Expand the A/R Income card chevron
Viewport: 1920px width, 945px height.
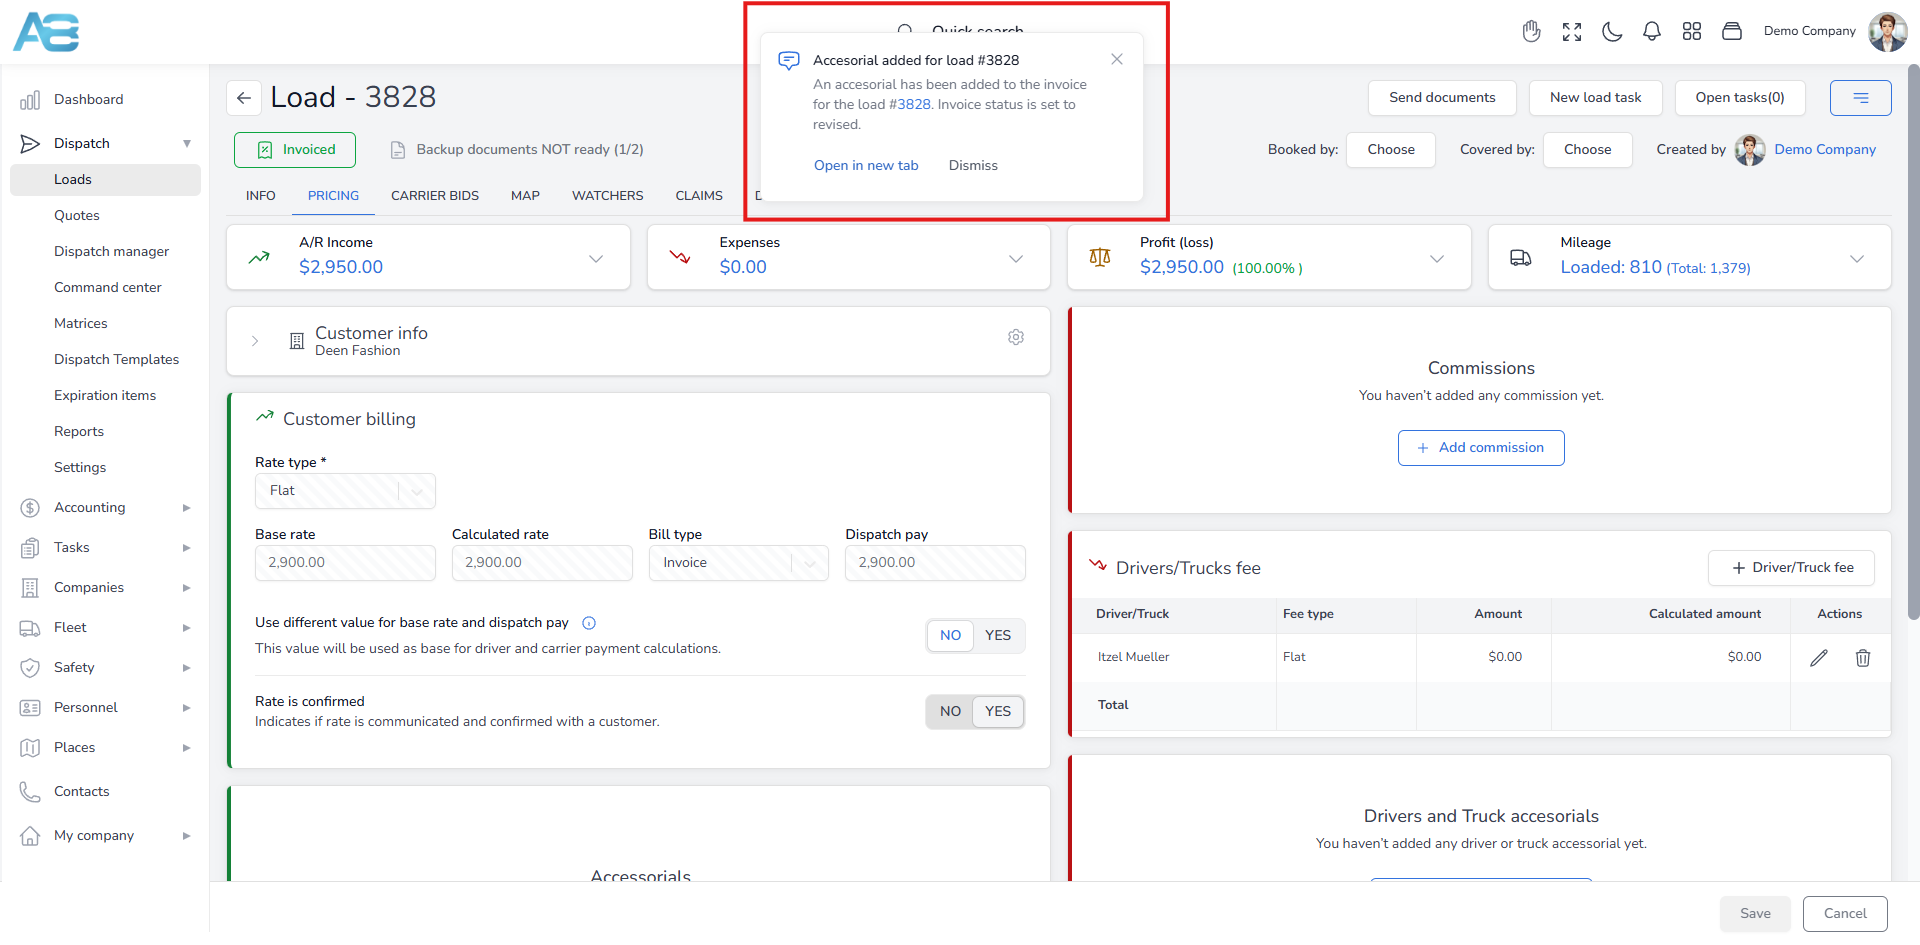[x=595, y=259]
